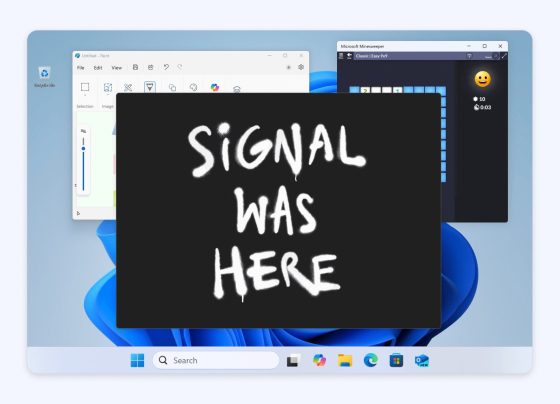
Task: Click the taskbar Search box
Action: [216, 360]
